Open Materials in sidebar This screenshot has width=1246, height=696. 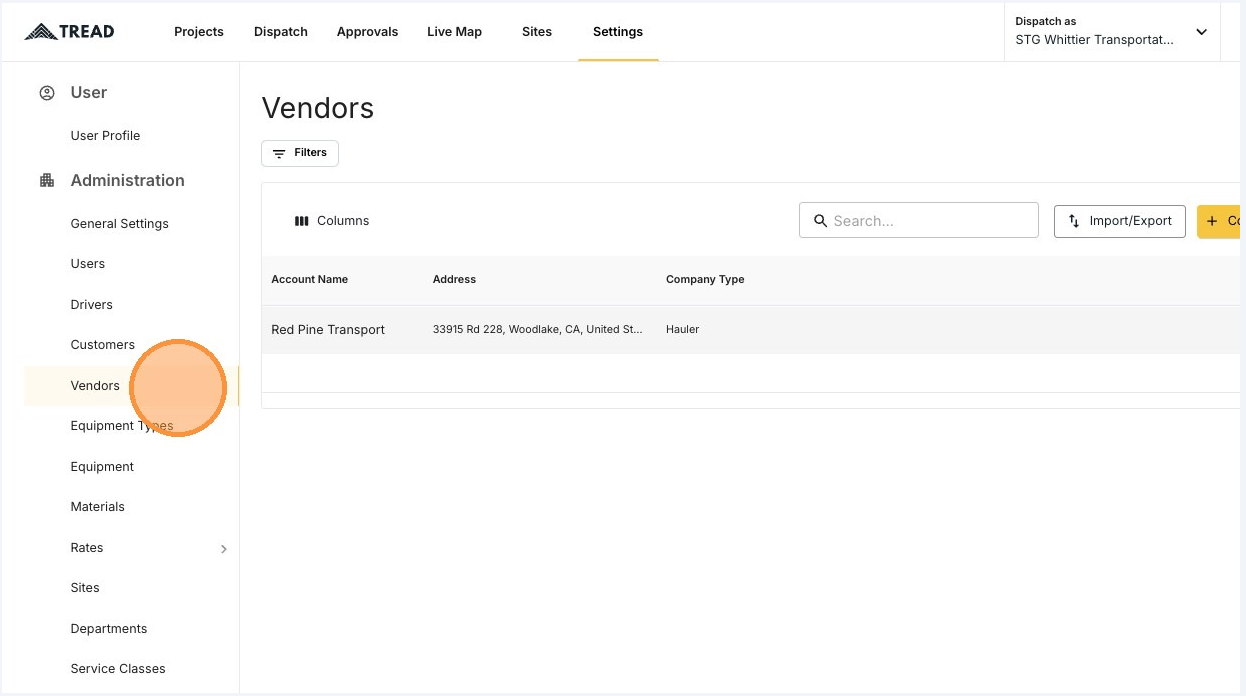[x=97, y=507]
